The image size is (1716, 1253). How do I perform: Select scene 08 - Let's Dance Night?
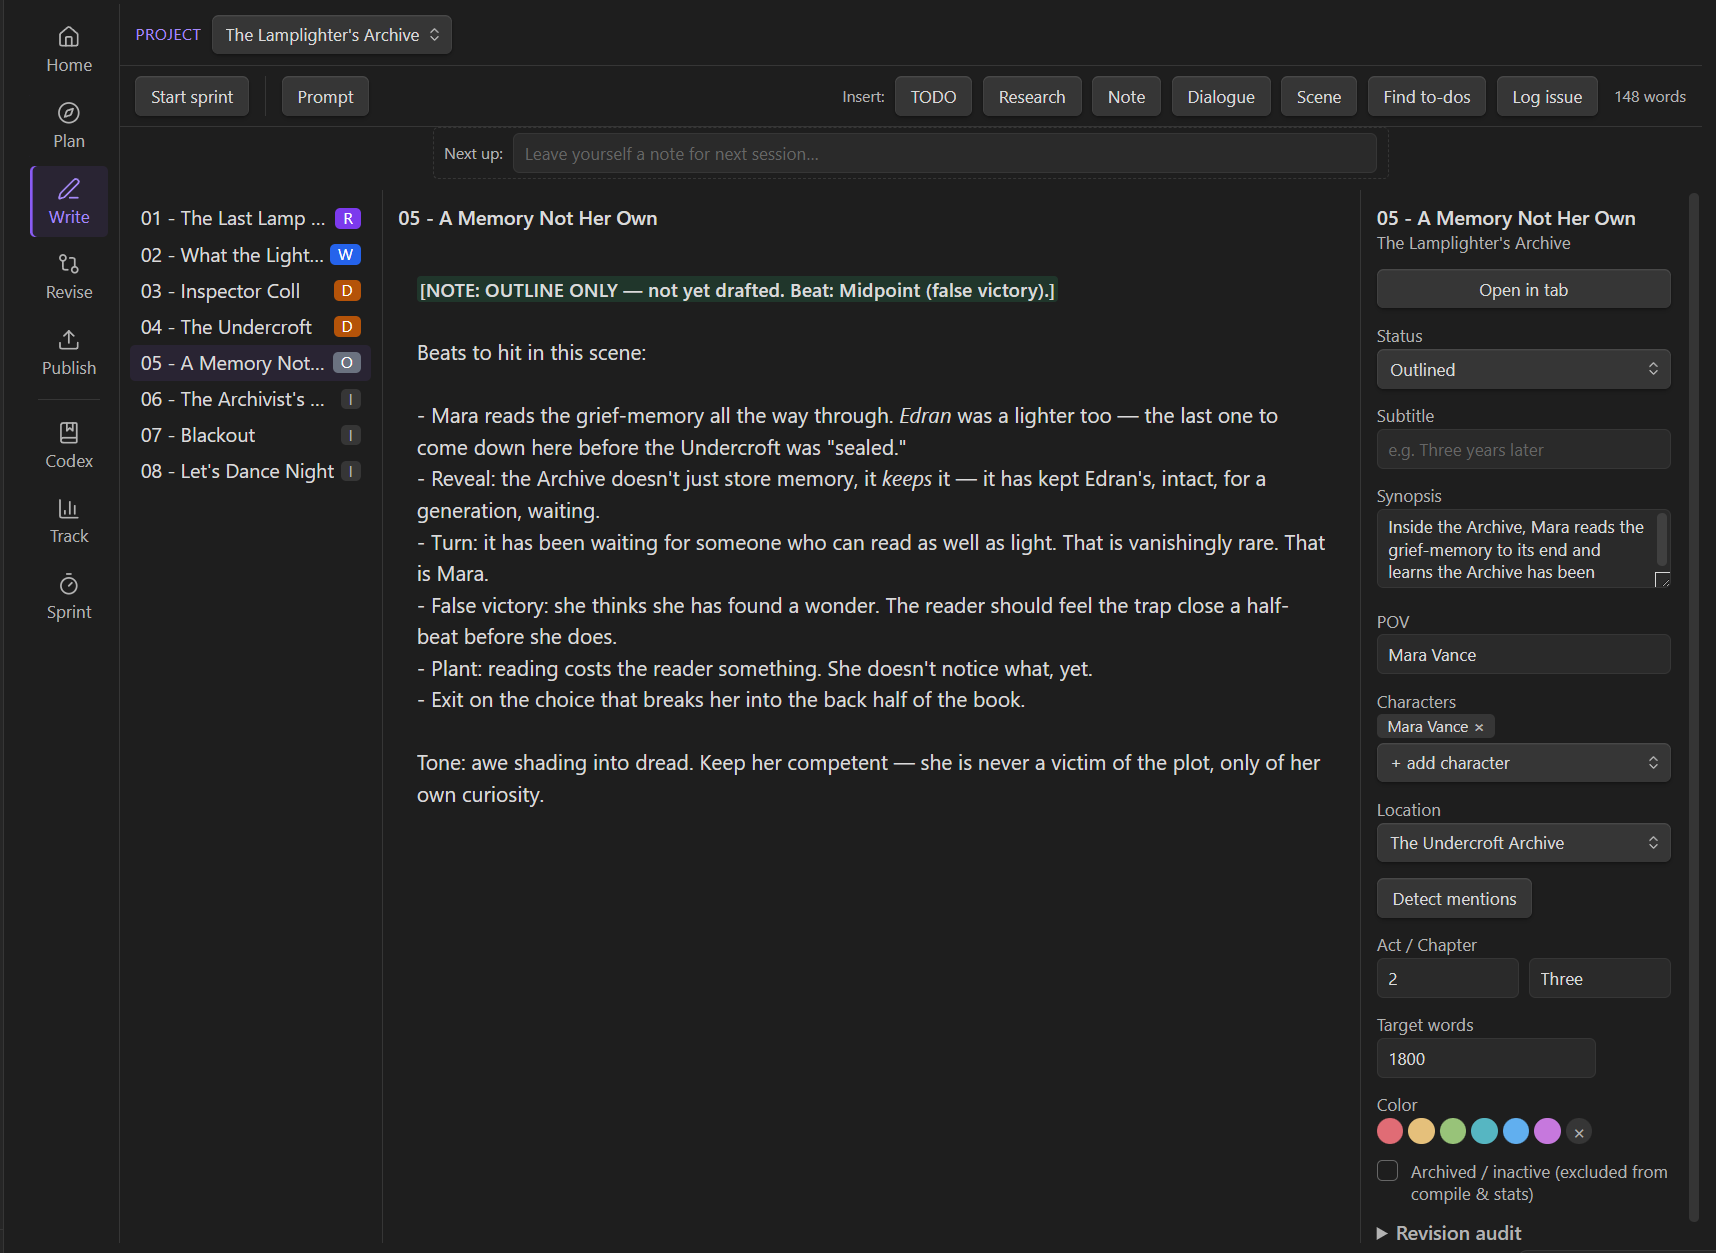click(250, 471)
